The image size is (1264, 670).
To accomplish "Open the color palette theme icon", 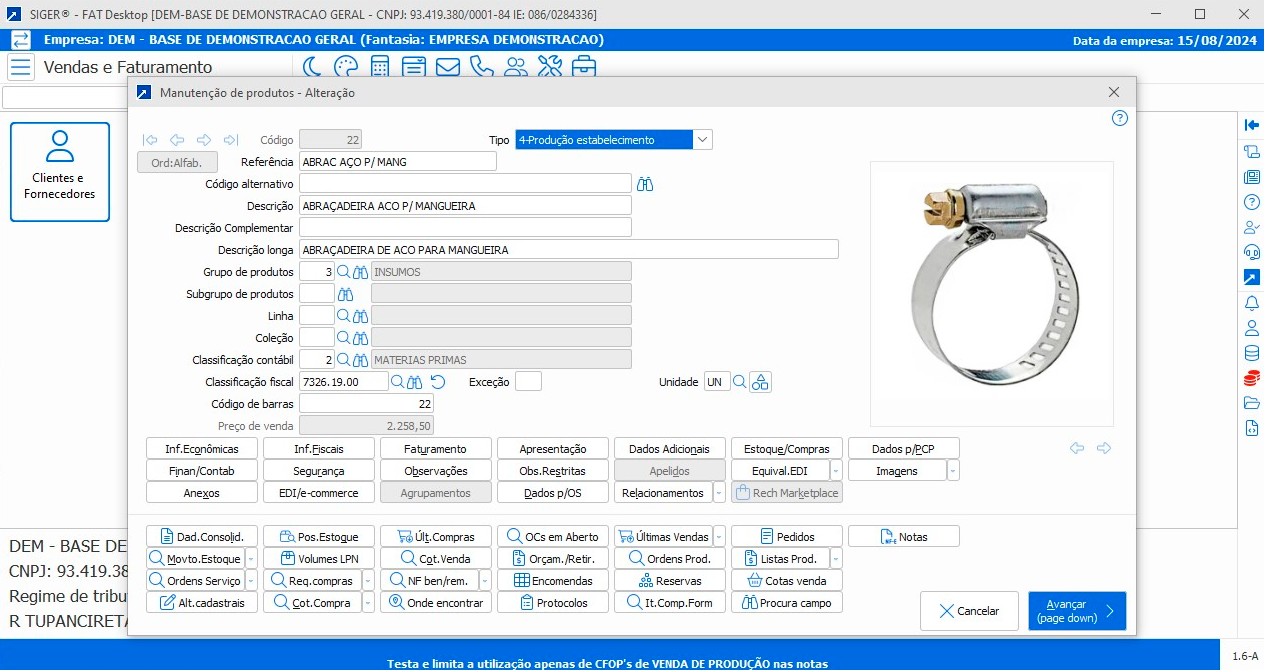I will pyautogui.click(x=345, y=67).
